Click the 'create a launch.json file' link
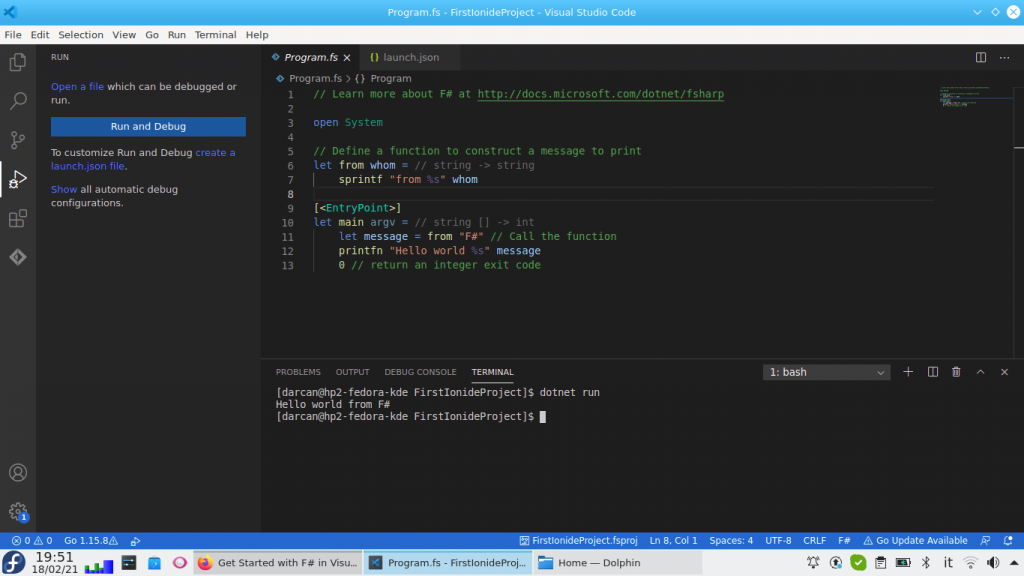The width and height of the screenshot is (1024, 576). click(143, 159)
